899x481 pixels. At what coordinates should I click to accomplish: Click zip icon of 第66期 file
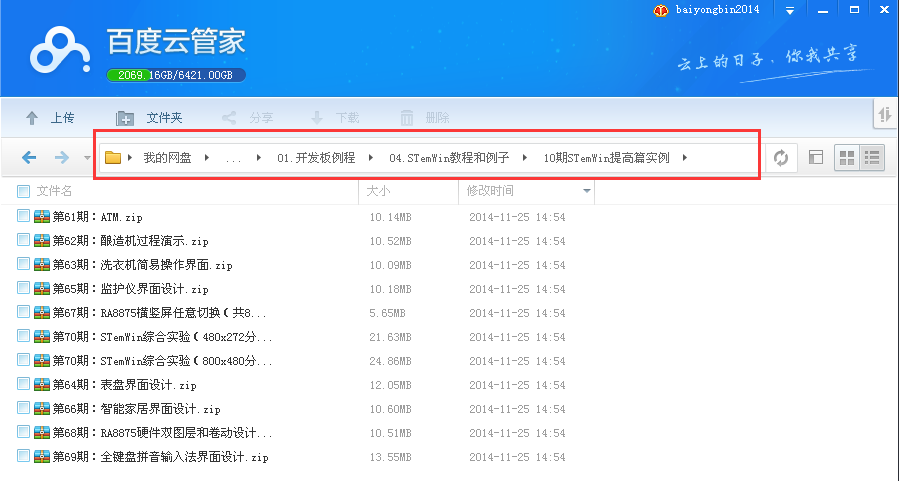click(x=42, y=409)
